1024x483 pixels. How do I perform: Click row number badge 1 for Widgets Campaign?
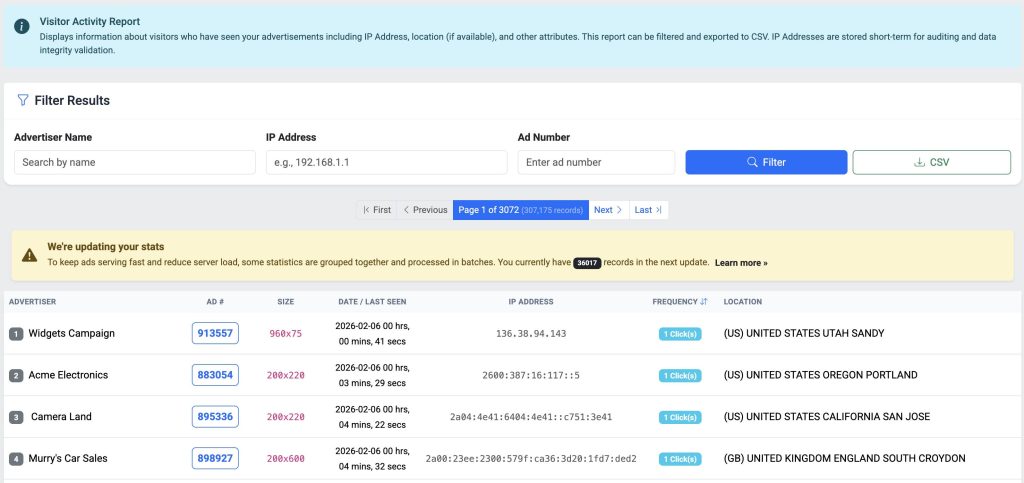[x=16, y=334]
